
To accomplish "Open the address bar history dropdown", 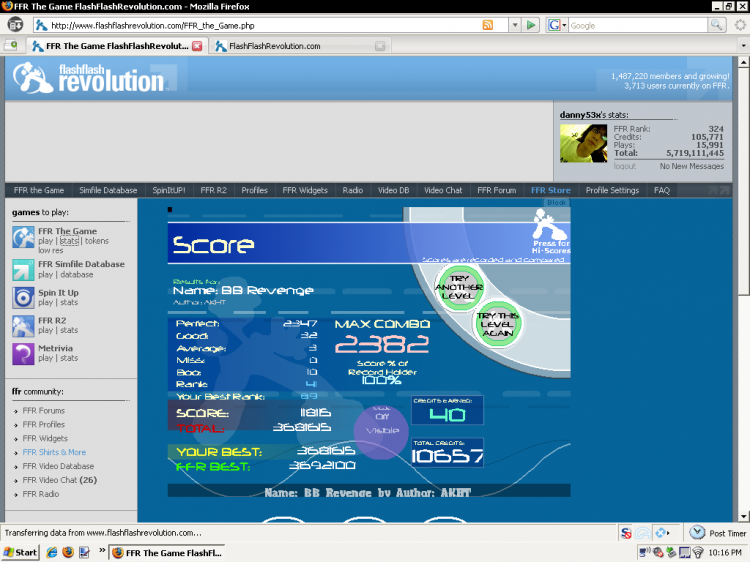I will 515,25.
